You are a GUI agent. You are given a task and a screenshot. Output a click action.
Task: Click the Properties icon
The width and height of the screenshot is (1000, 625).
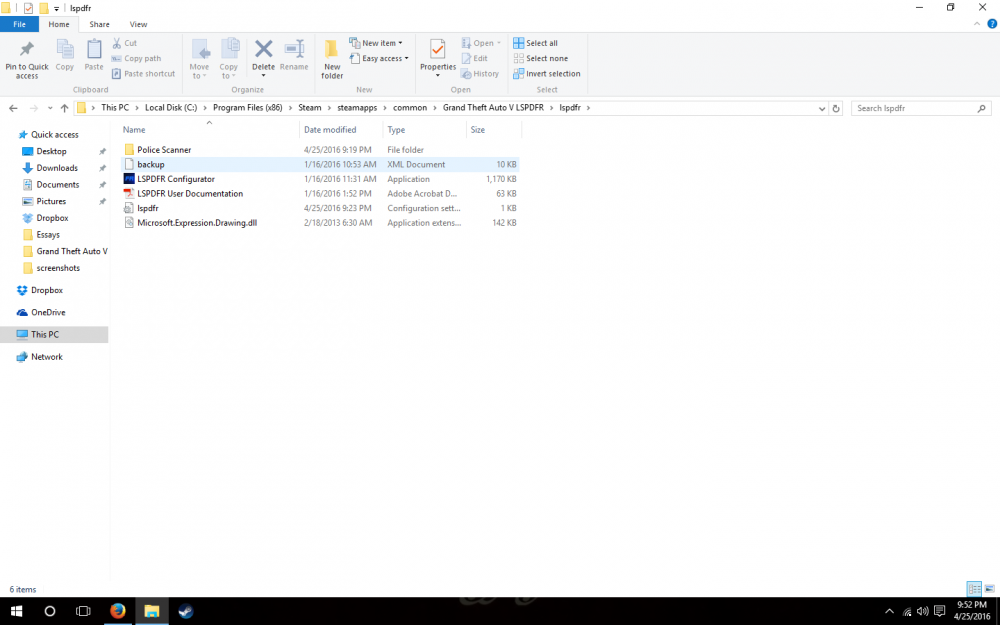[x=438, y=50]
